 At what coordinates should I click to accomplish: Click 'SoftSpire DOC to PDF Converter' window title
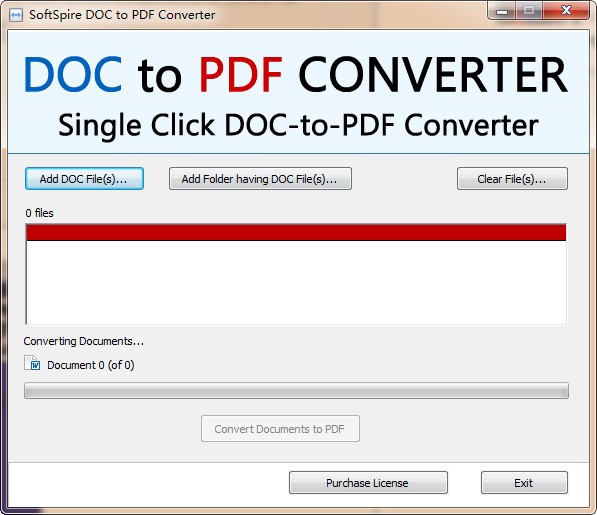click(x=122, y=15)
